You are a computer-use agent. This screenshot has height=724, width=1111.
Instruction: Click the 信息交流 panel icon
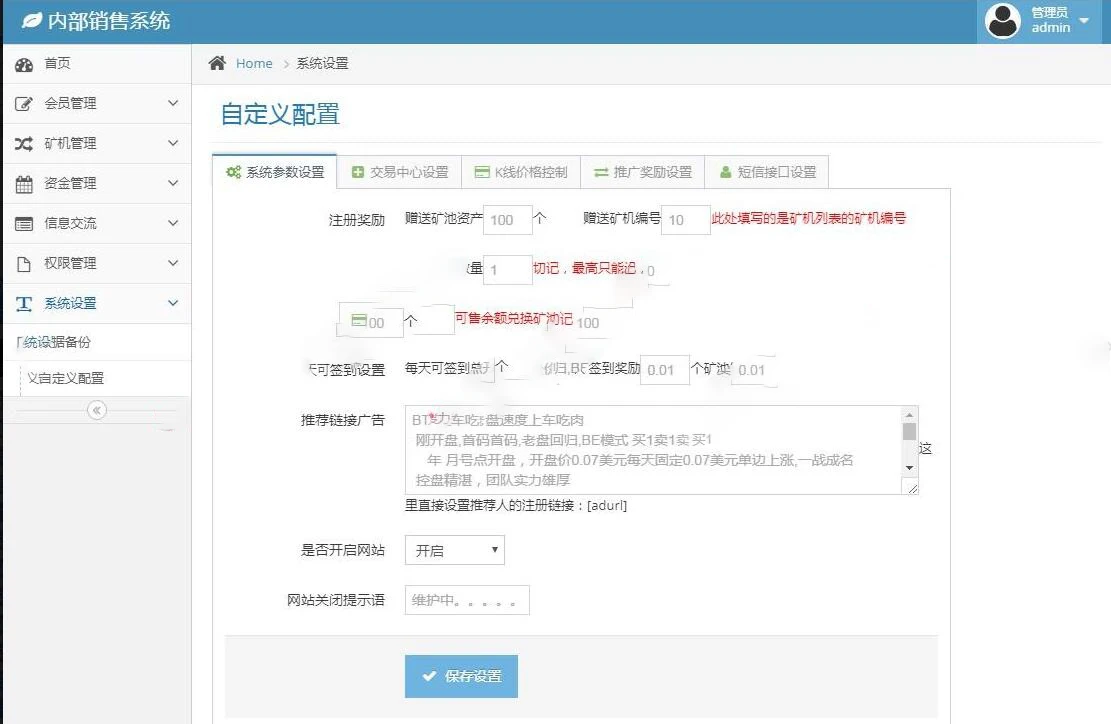(x=26, y=223)
